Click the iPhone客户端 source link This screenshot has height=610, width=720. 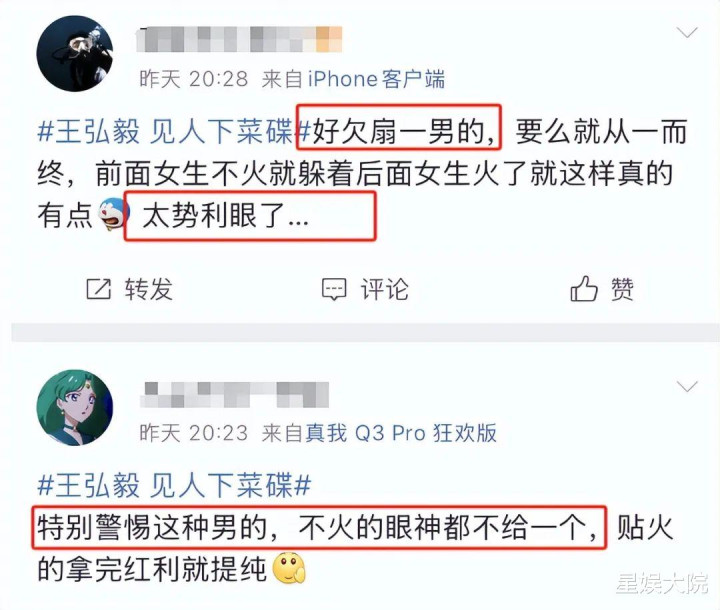click(376, 79)
